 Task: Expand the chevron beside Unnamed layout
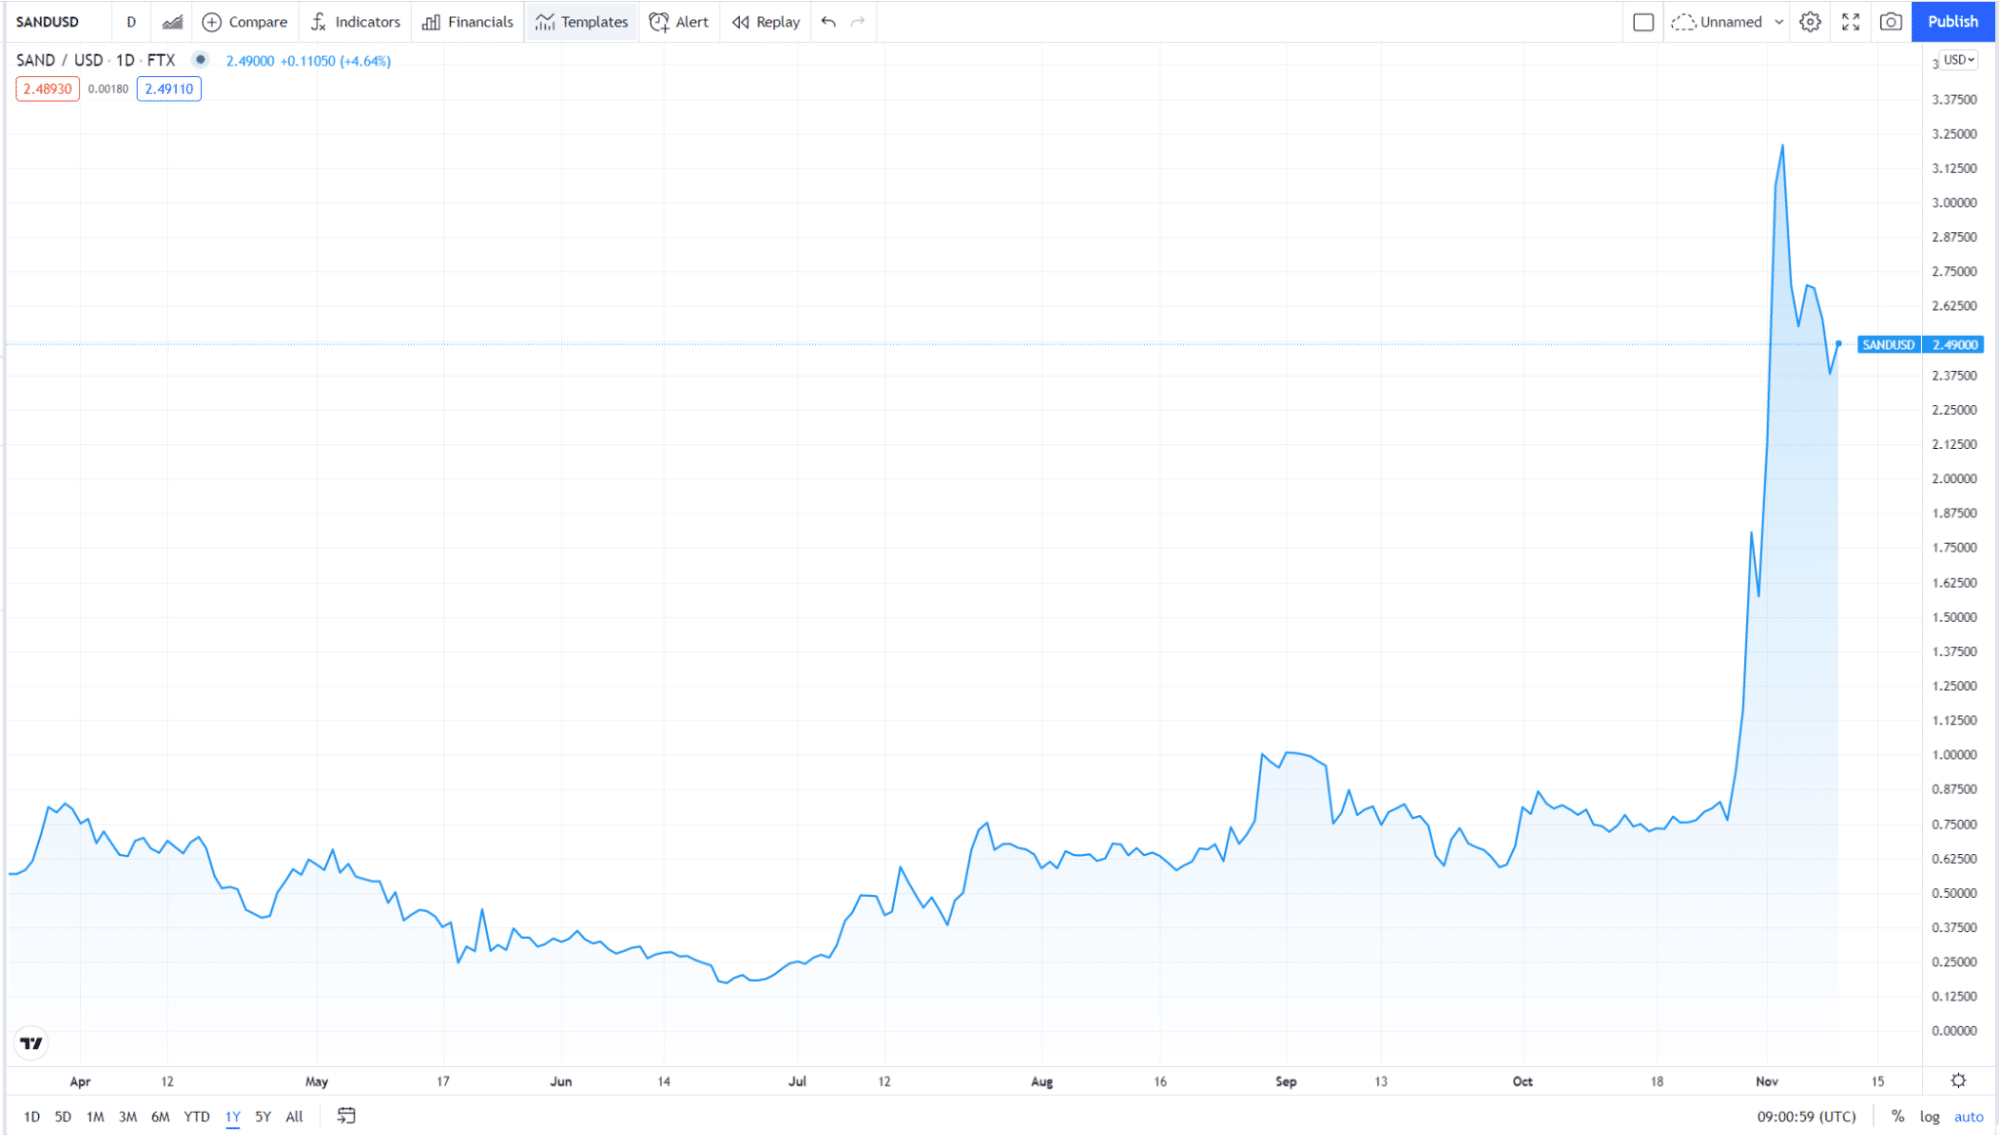tap(1779, 22)
